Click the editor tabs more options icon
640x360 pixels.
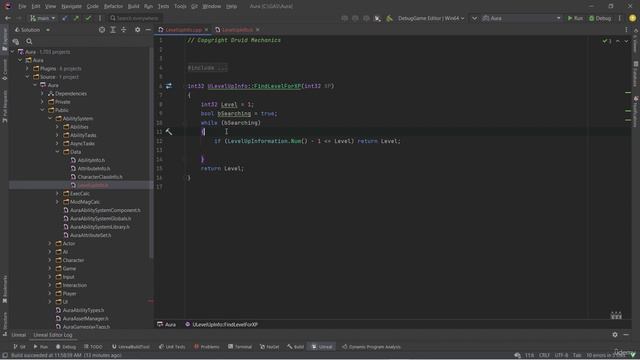(626, 30)
